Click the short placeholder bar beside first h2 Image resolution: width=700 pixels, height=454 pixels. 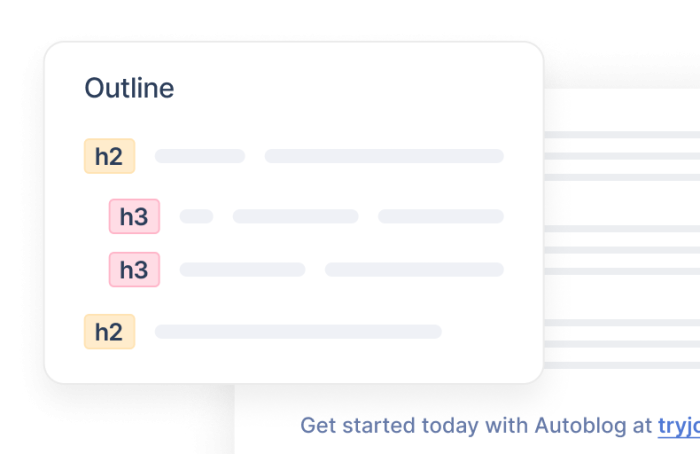[200, 156]
